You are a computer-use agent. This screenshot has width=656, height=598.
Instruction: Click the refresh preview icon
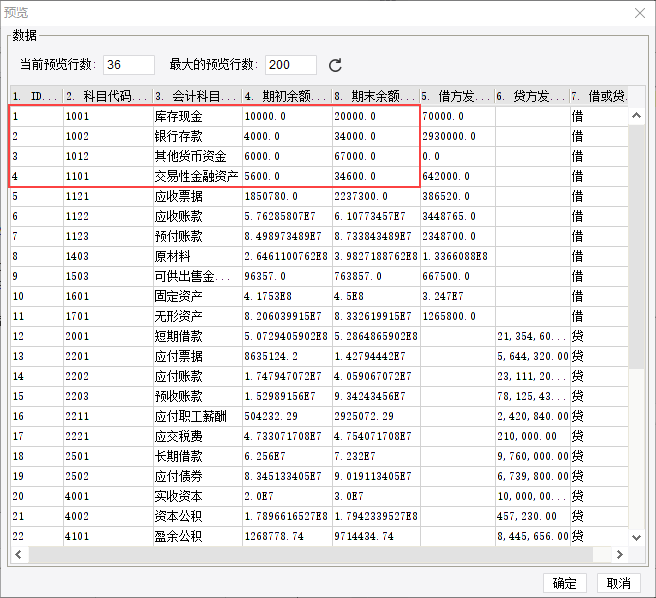(335, 65)
